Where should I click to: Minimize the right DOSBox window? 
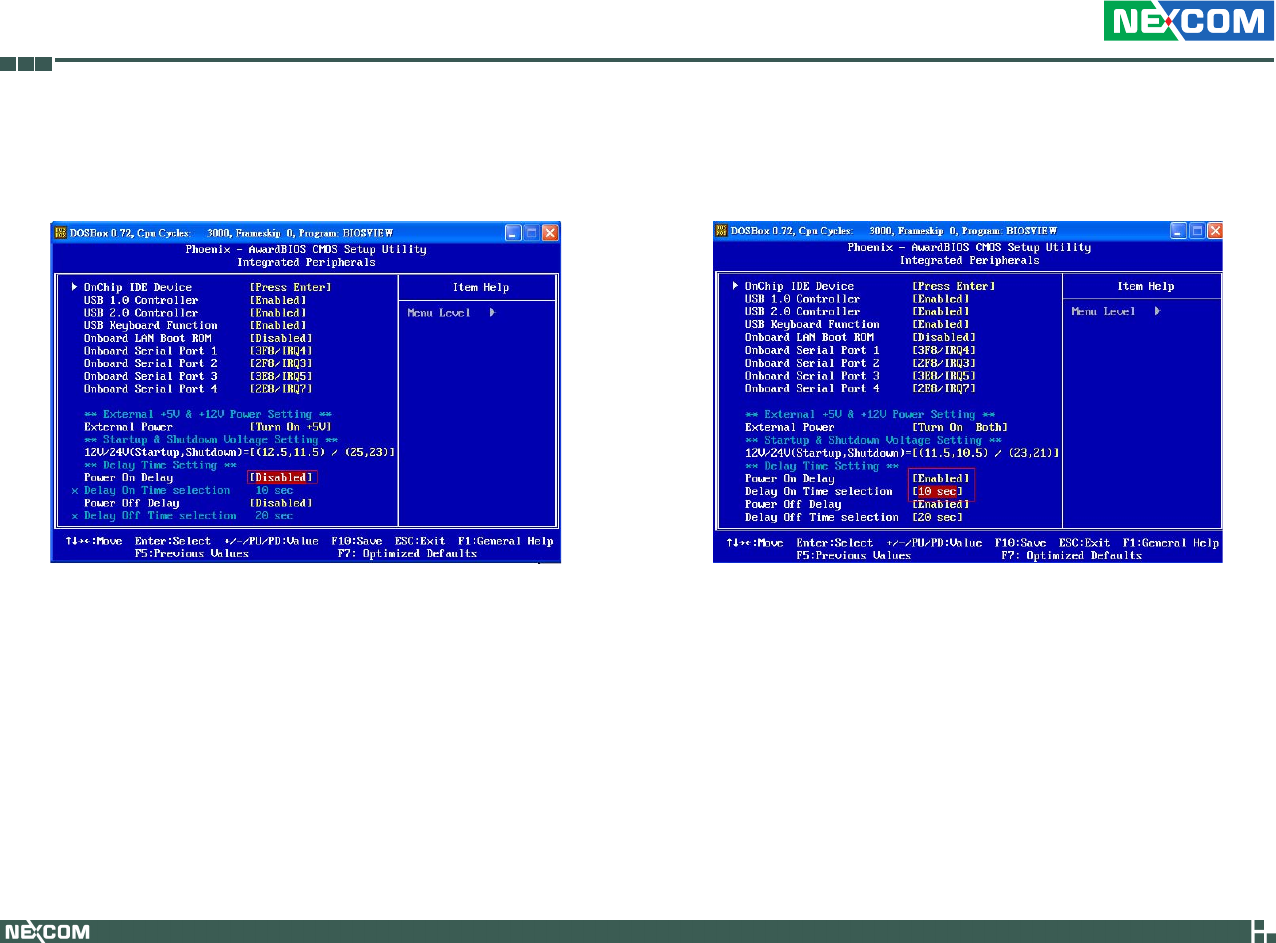click(1178, 231)
